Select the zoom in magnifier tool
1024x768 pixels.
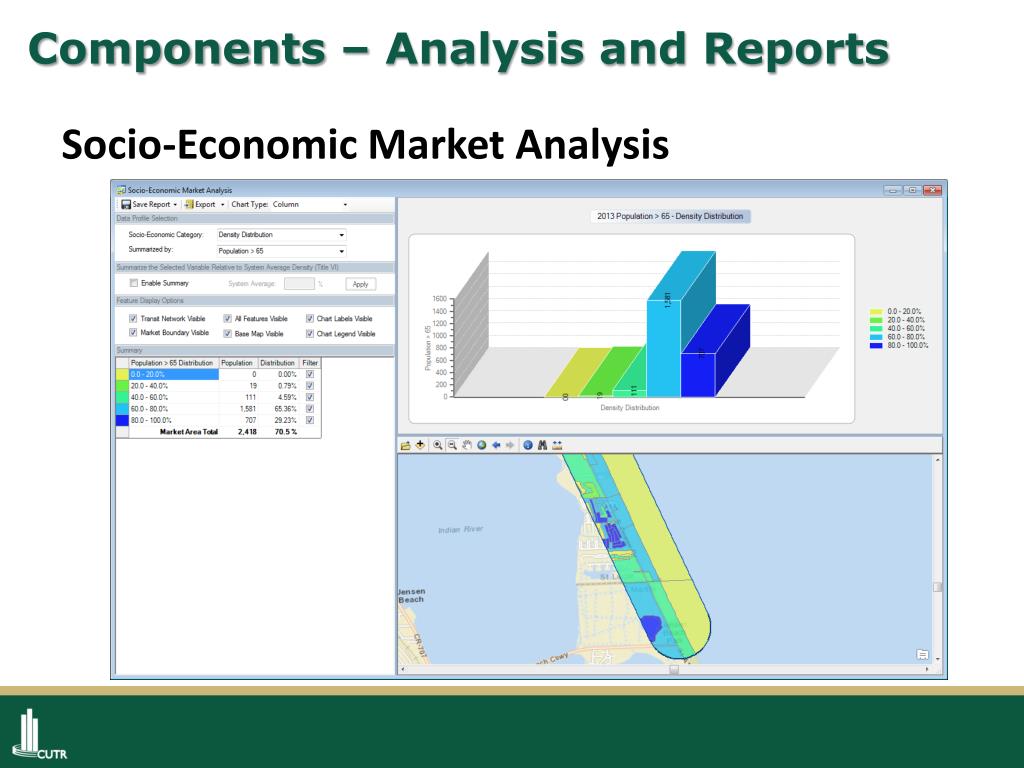point(438,445)
